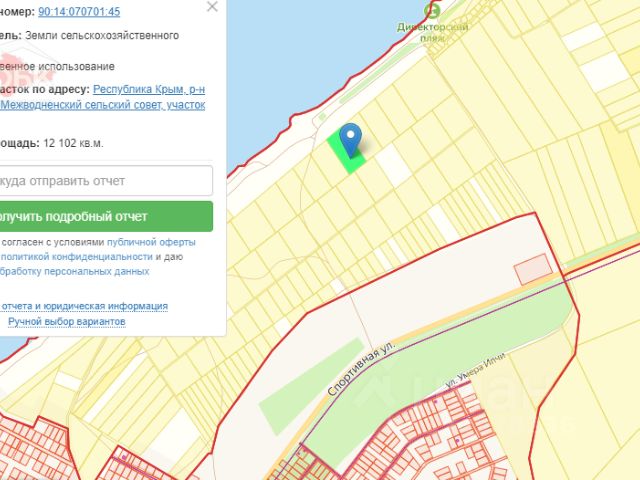640x480 pixels.
Task: Open report and юридическая информация link
Action: (84, 306)
